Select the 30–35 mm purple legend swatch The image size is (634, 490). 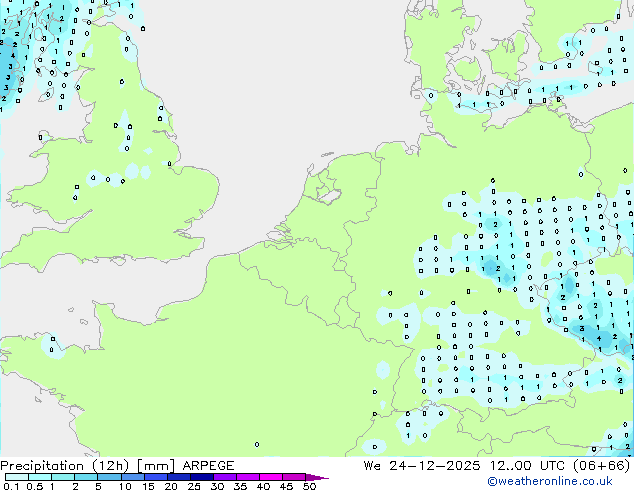pos(224,477)
